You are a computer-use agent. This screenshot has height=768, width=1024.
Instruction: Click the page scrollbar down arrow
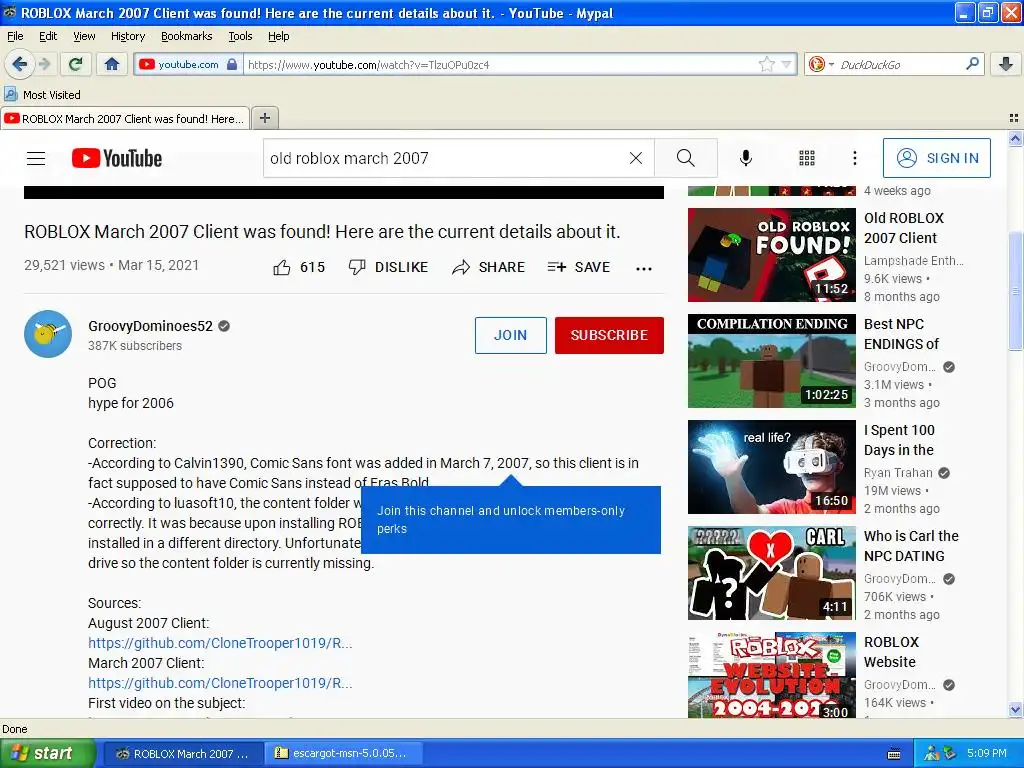tap(1015, 710)
